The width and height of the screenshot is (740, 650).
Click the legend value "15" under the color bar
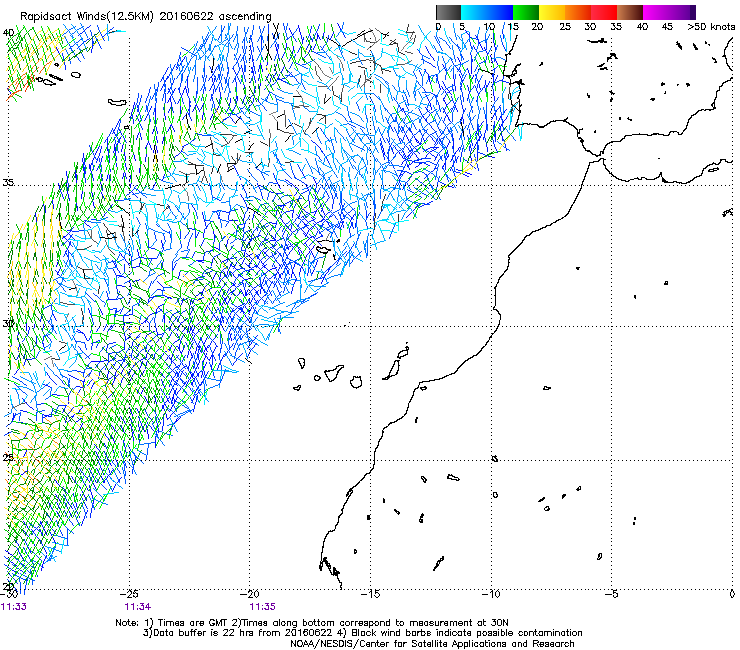(x=513, y=27)
